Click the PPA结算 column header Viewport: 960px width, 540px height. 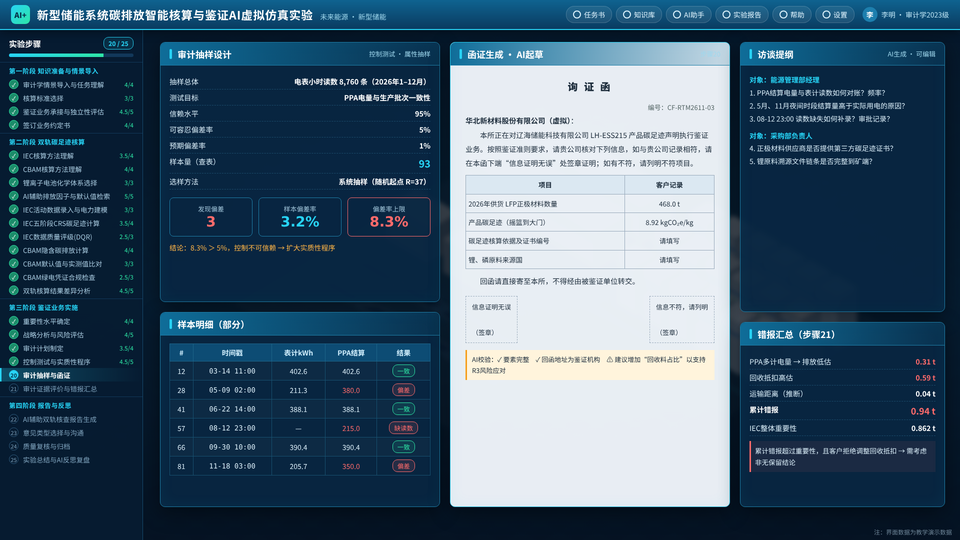tap(351, 353)
